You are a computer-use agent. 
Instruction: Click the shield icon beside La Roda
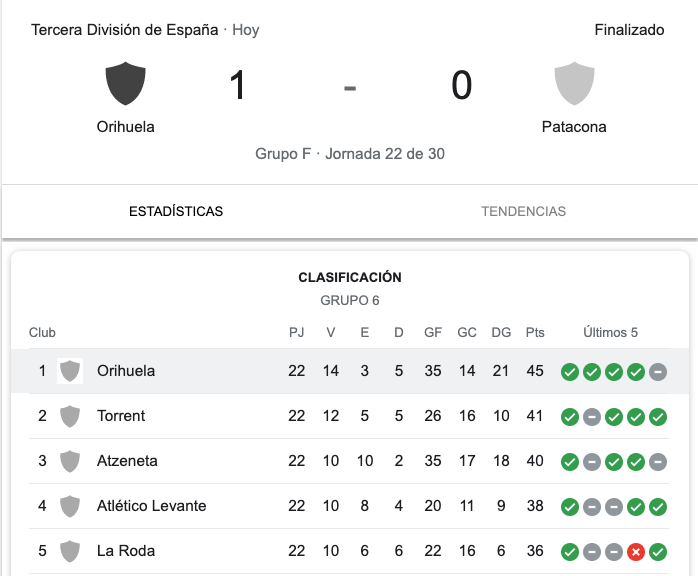click(x=70, y=551)
